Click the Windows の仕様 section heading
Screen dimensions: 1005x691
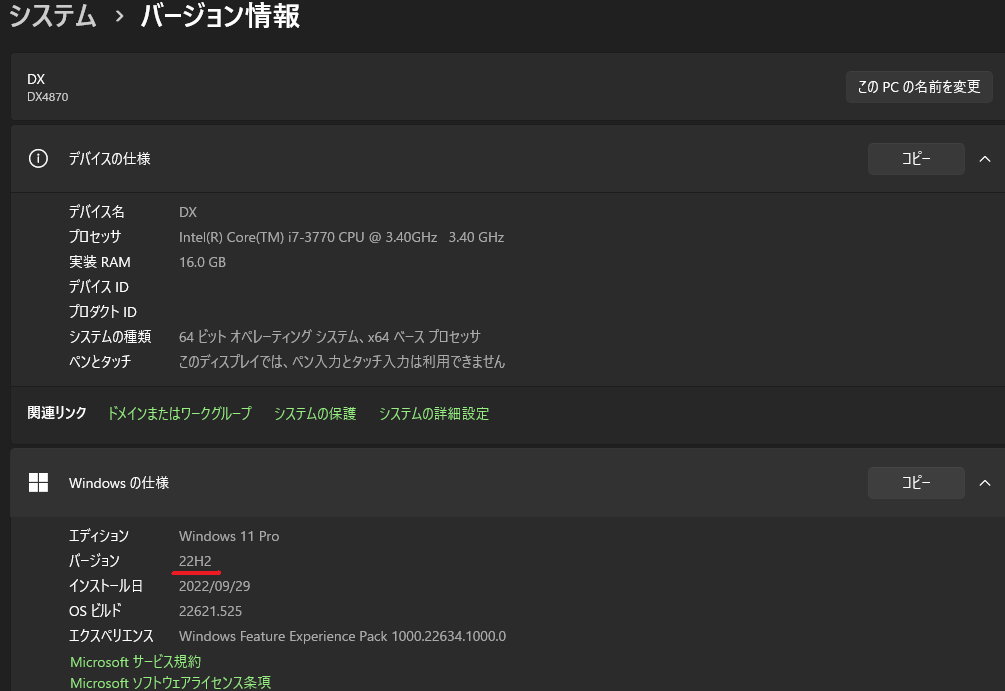(119, 483)
